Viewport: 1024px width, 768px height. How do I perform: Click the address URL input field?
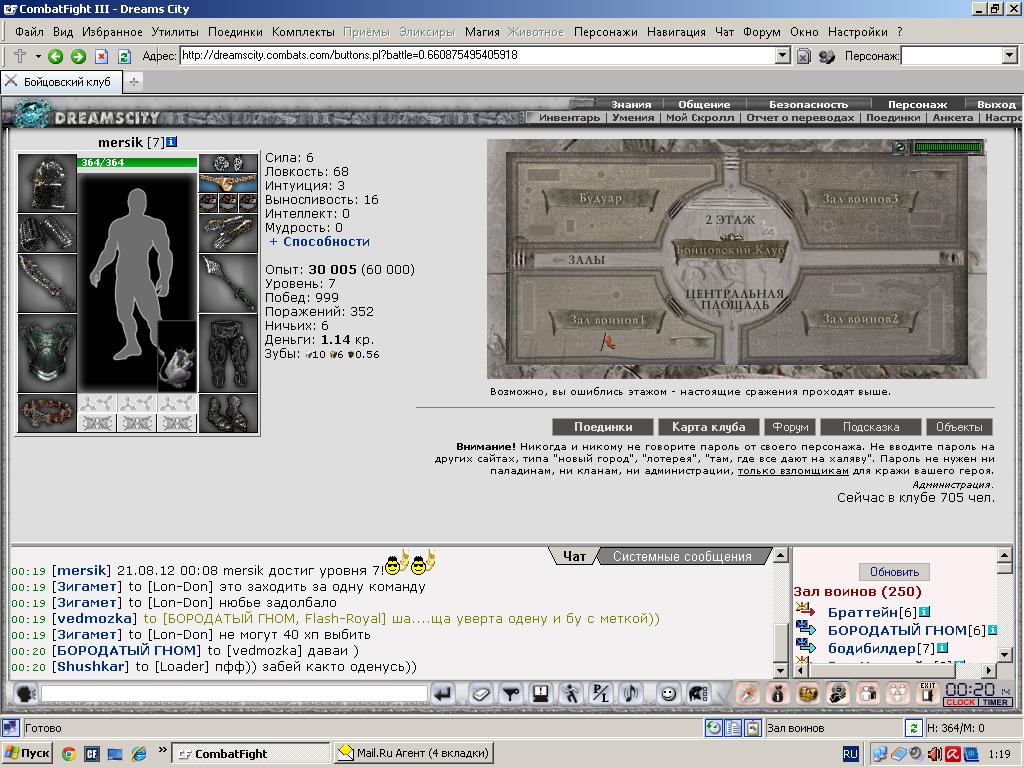point(478,56)
